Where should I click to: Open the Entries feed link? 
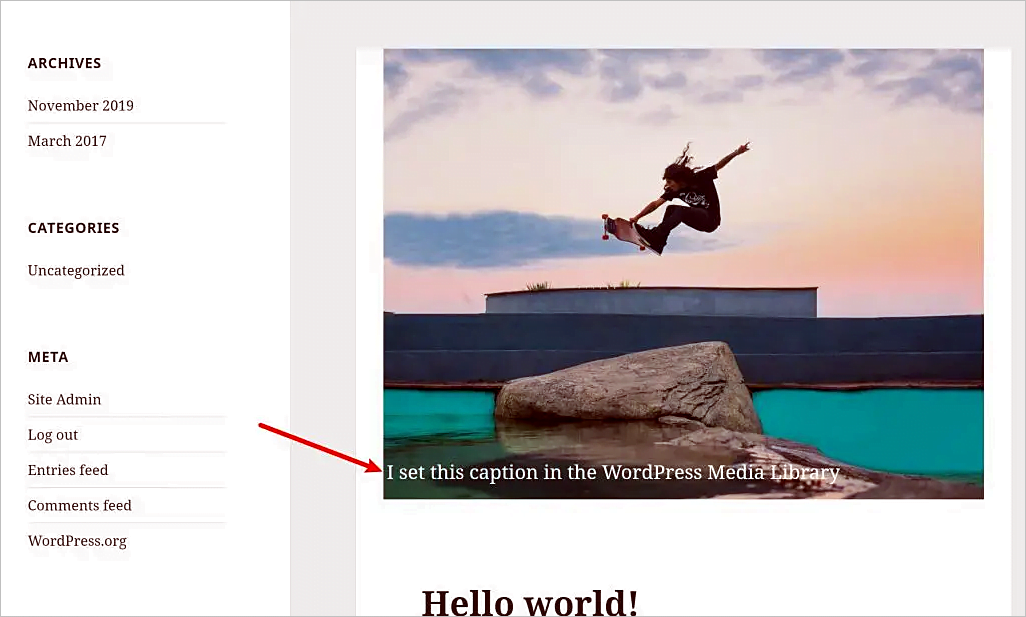point(68,470)
